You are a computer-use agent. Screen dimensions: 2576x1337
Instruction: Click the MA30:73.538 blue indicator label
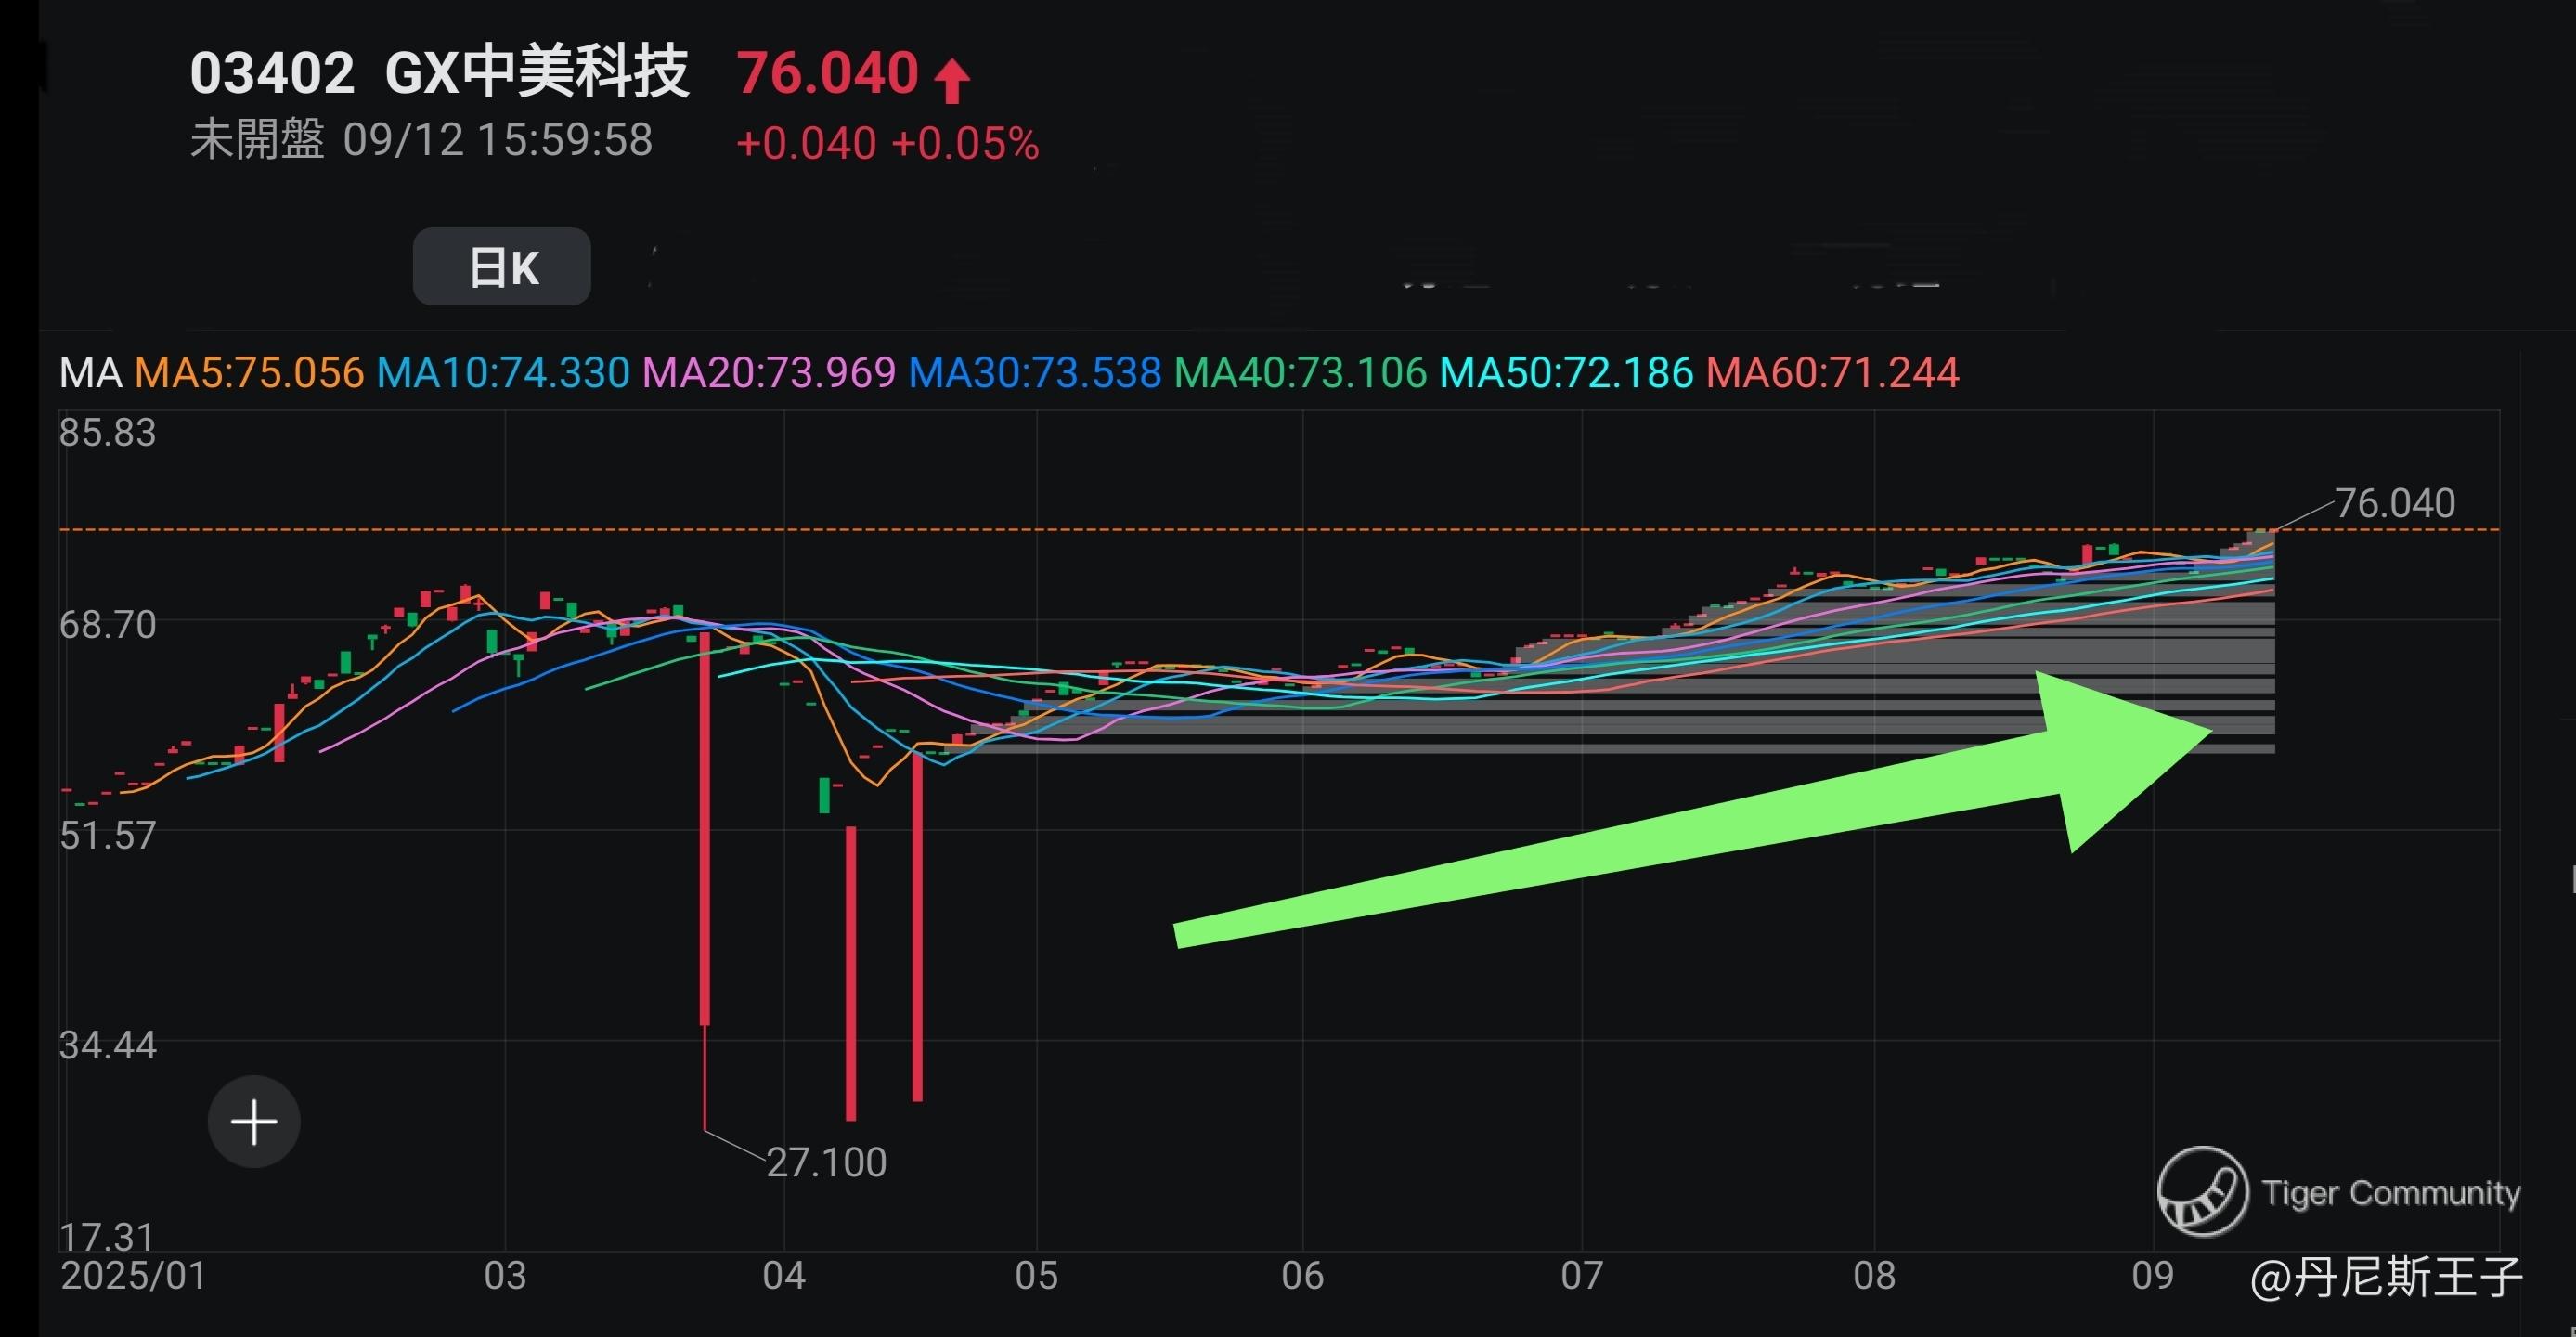coord(1035,373)
